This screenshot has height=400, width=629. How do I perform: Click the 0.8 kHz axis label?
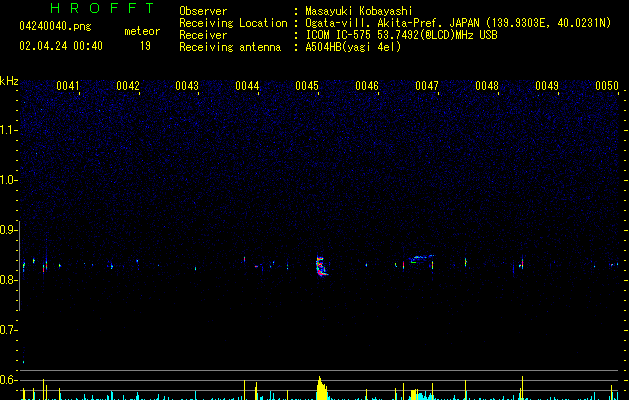click(8, 280)
